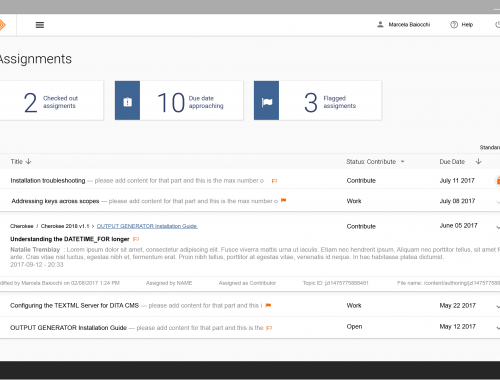The width and height of the screenshot is (500, 380).
Task: Expand the Addressing keys across scopes row chevron
Action: [498, 202]
